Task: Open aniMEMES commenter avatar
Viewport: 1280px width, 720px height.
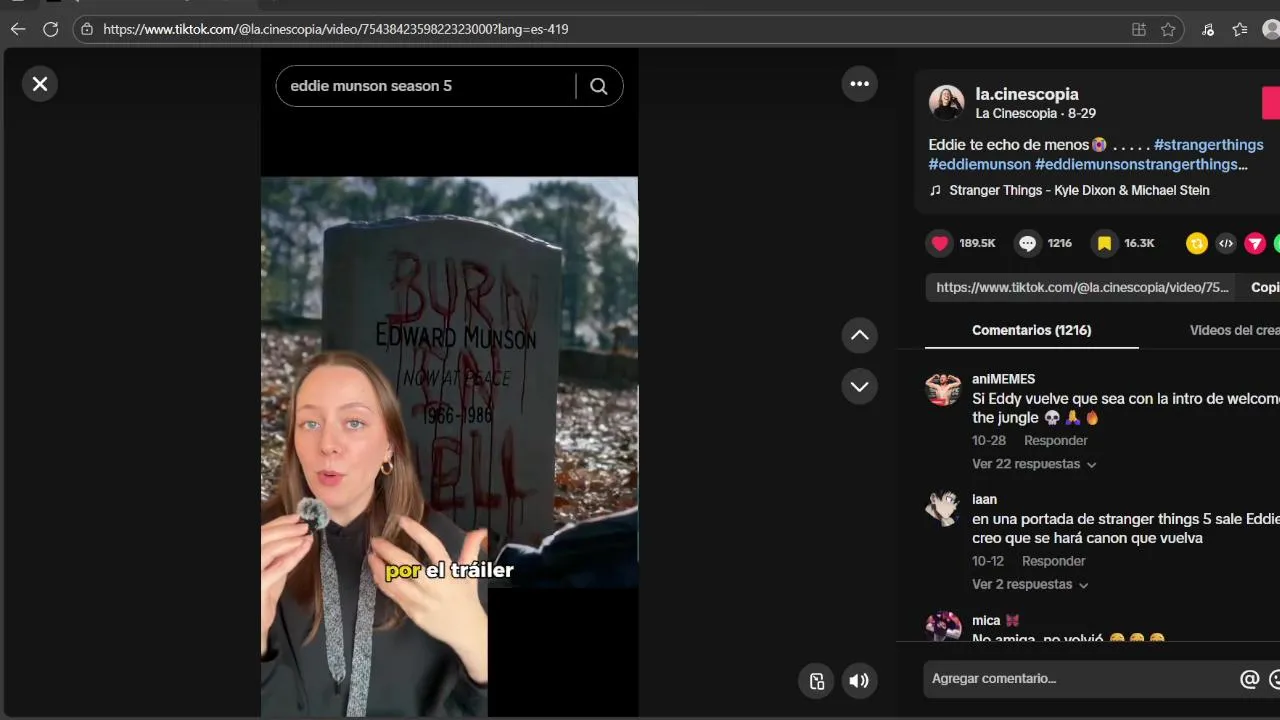Action: (x=943, y=388)
